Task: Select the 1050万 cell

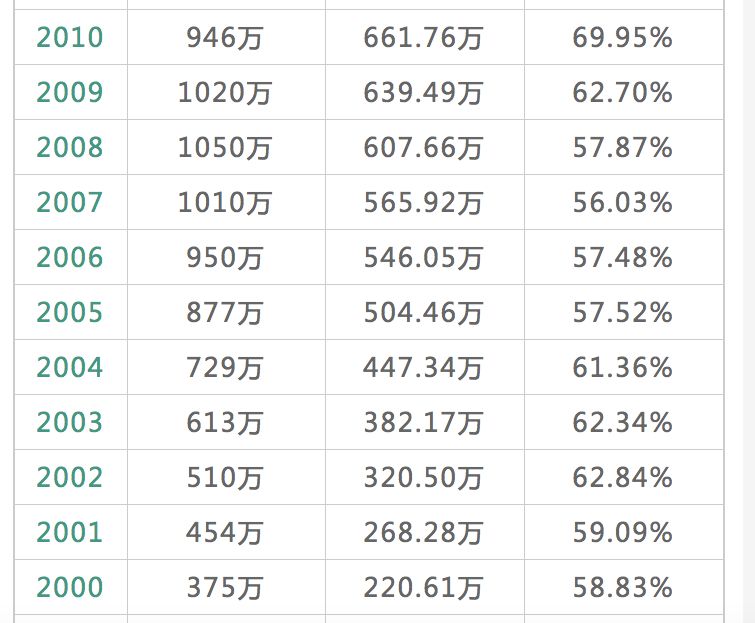Action: pyautogui.click(x=225, y=148)
